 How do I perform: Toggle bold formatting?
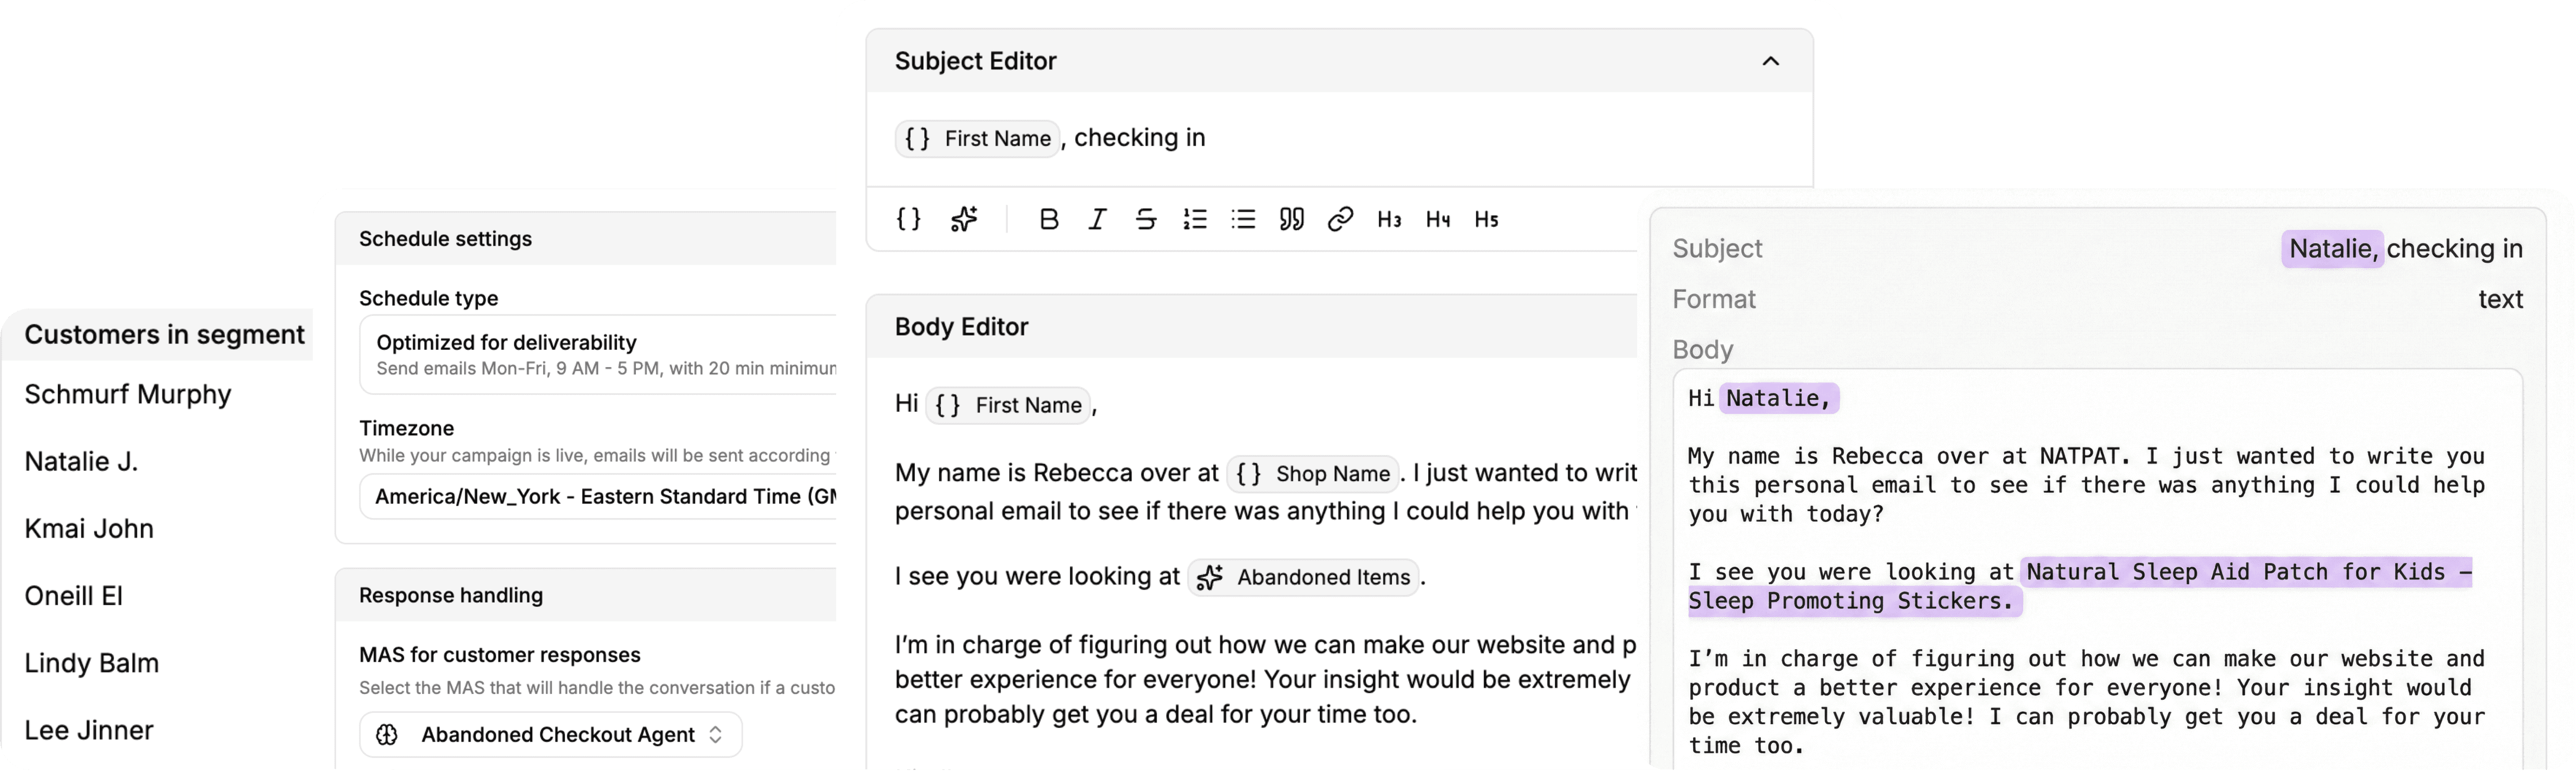(x=1048, y=219)
